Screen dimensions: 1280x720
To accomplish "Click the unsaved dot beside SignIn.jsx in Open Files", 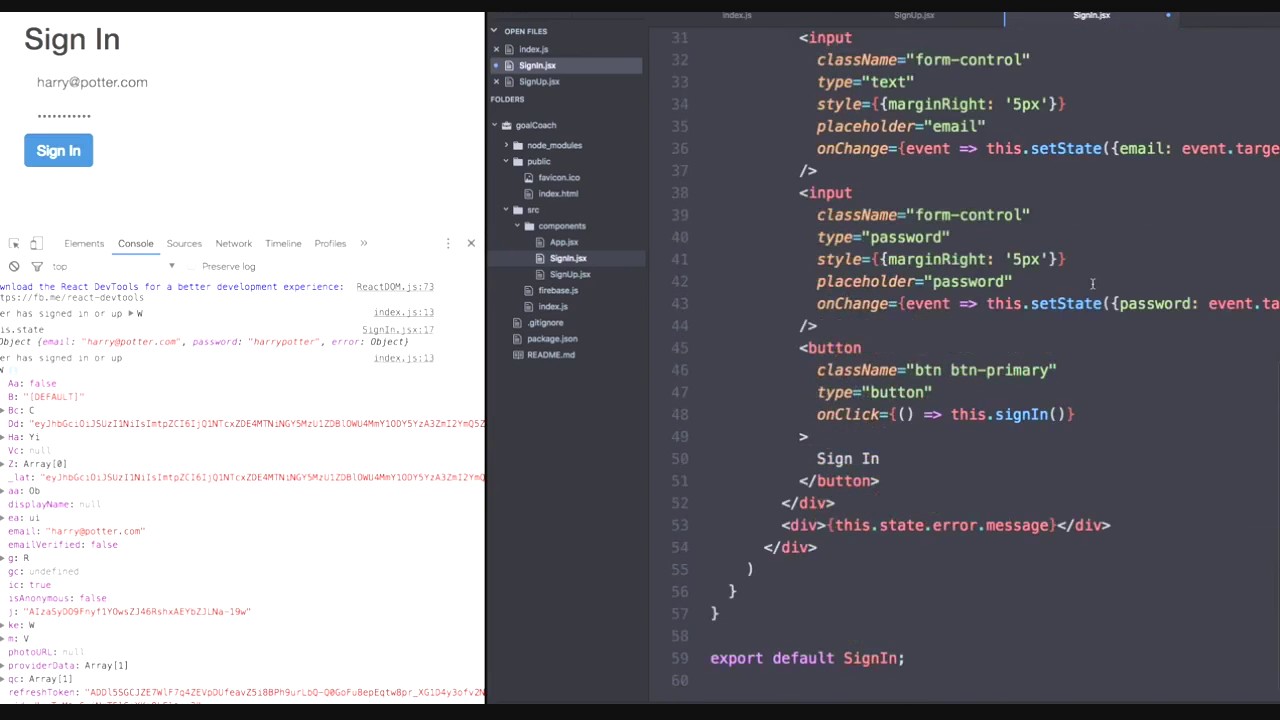I will pos(496,65).
